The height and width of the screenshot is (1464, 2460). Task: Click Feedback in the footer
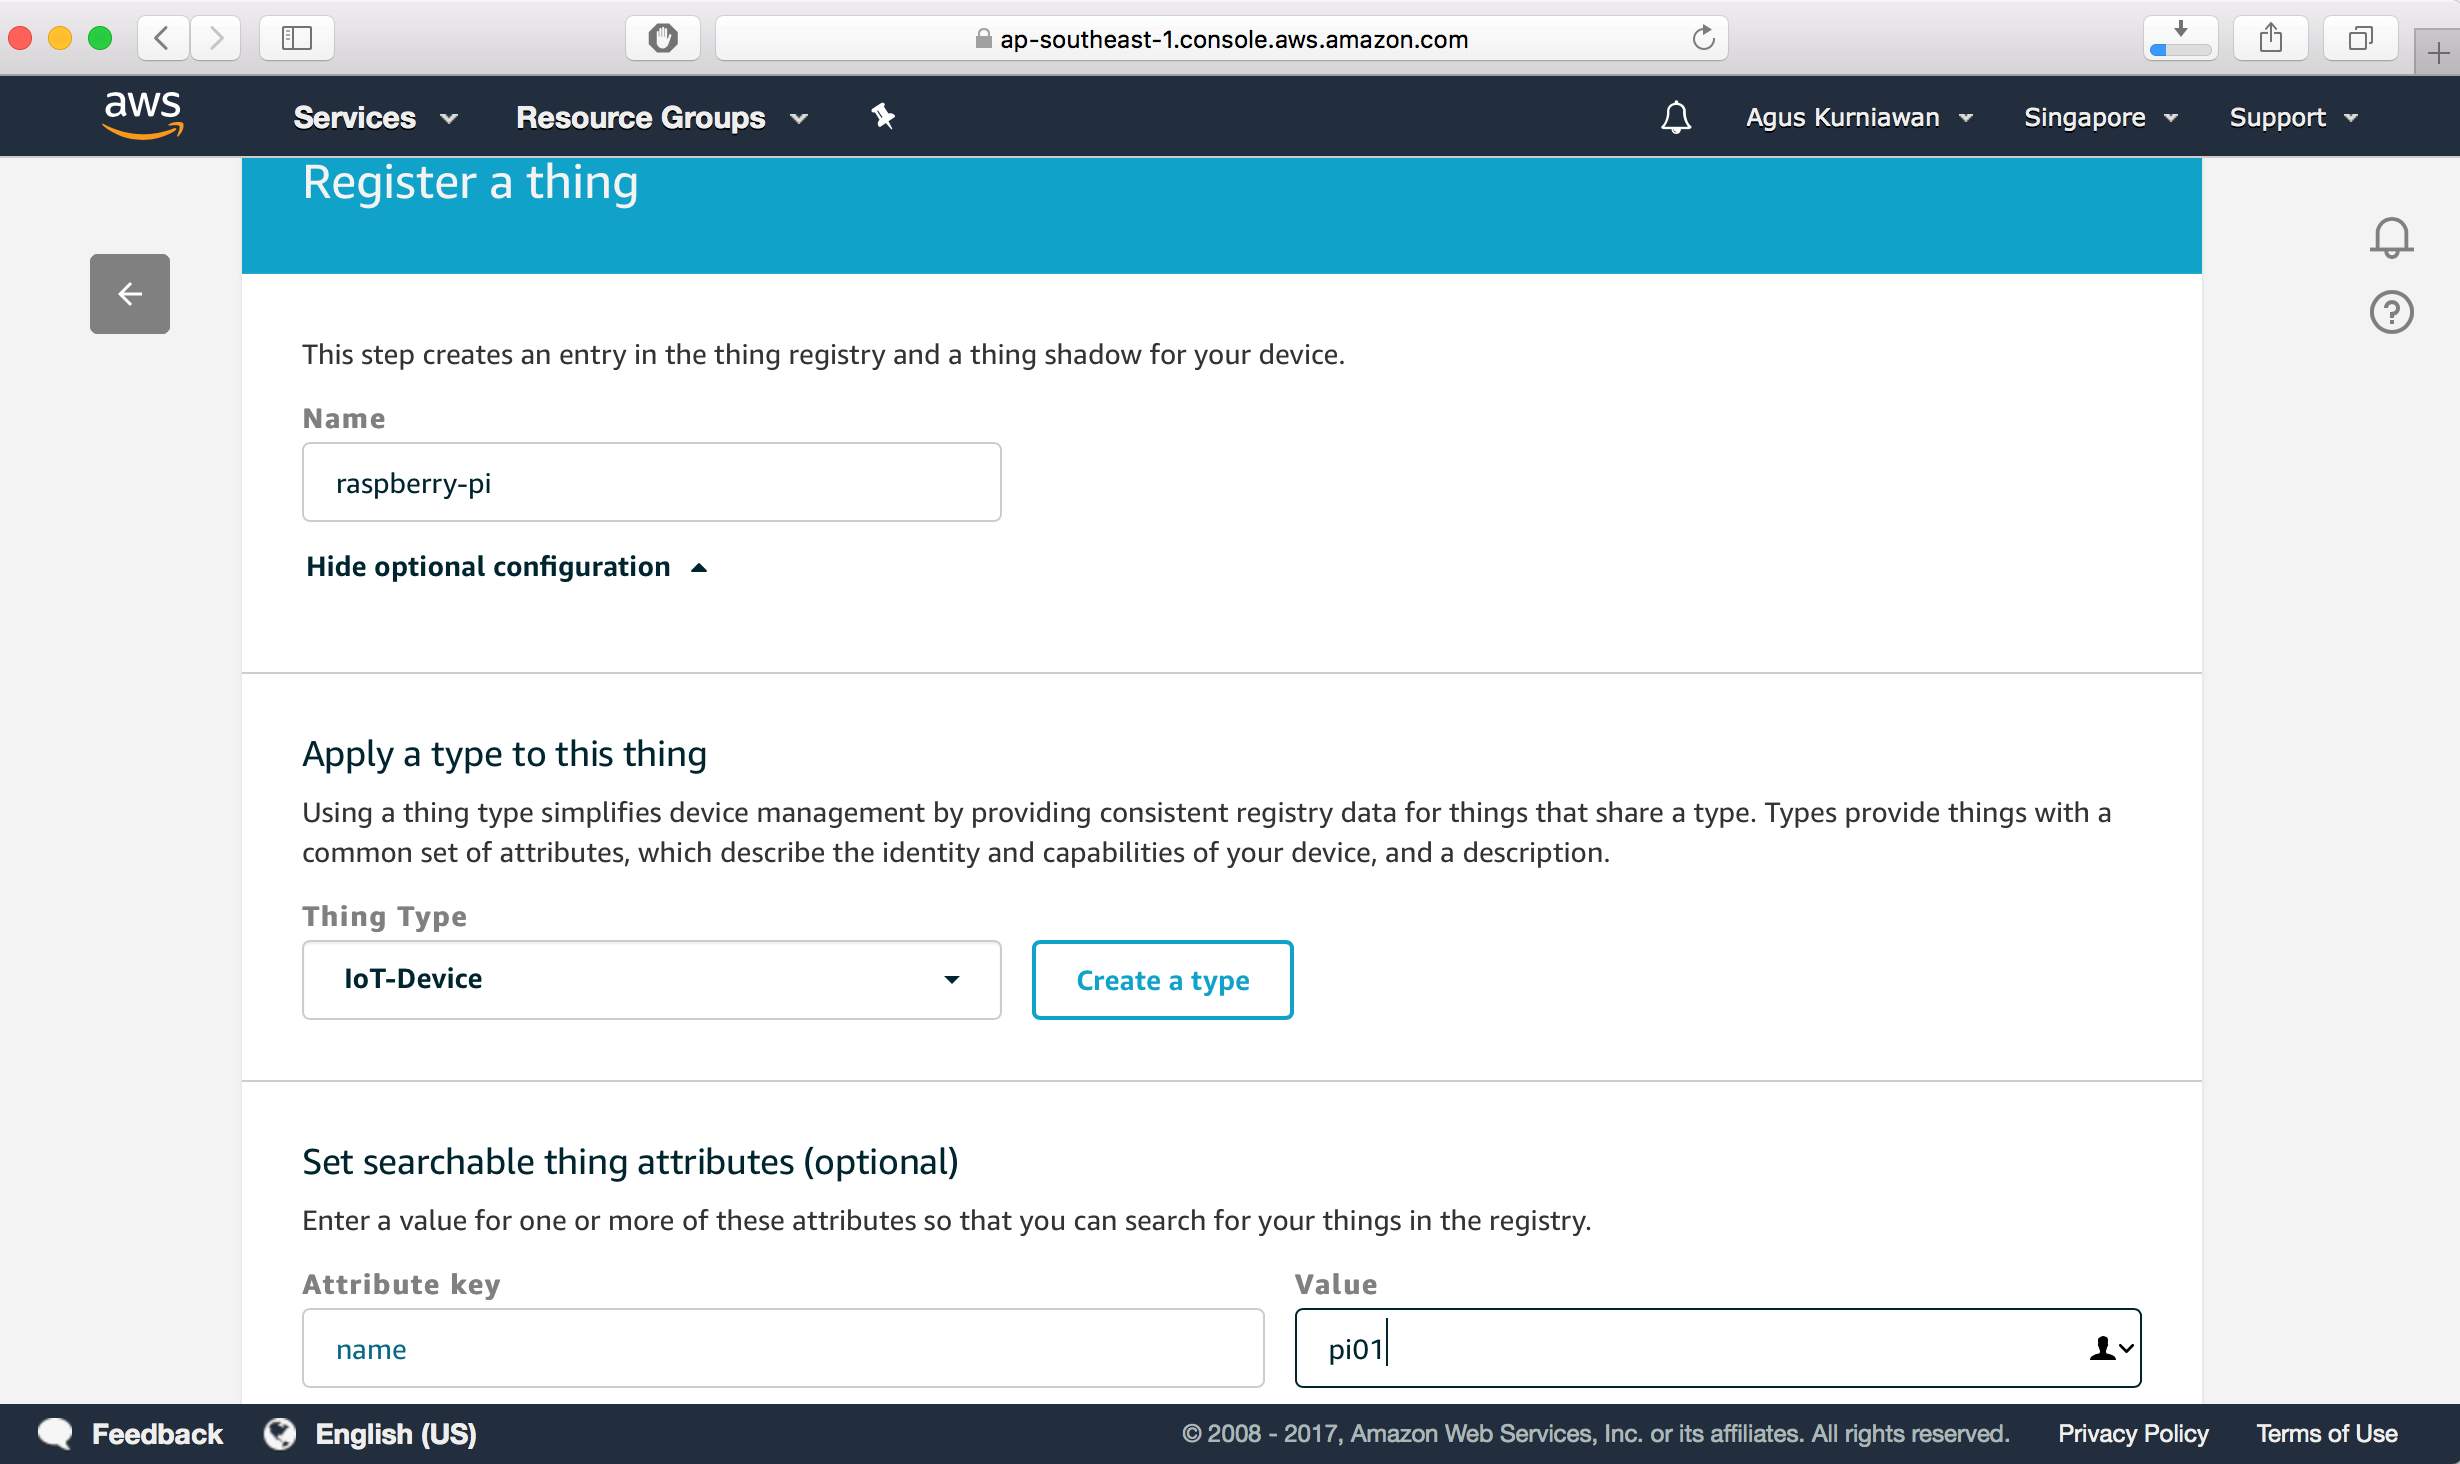[x=157, y=1434]
